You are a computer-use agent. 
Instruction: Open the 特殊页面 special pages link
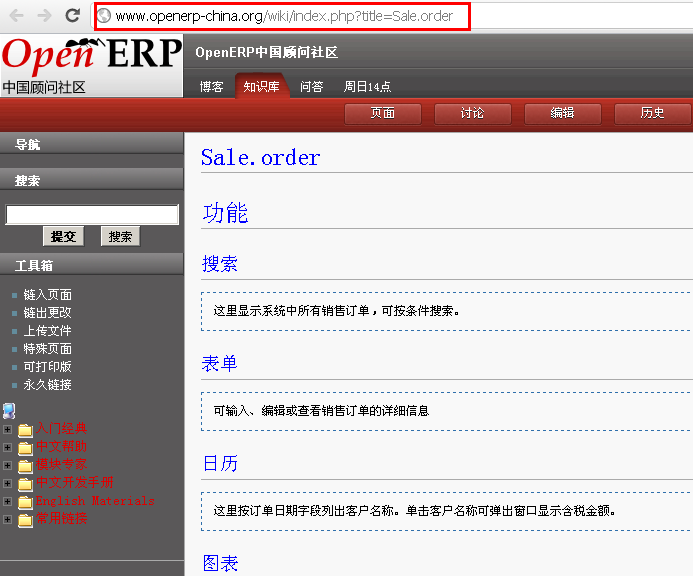tap(48, 349)
